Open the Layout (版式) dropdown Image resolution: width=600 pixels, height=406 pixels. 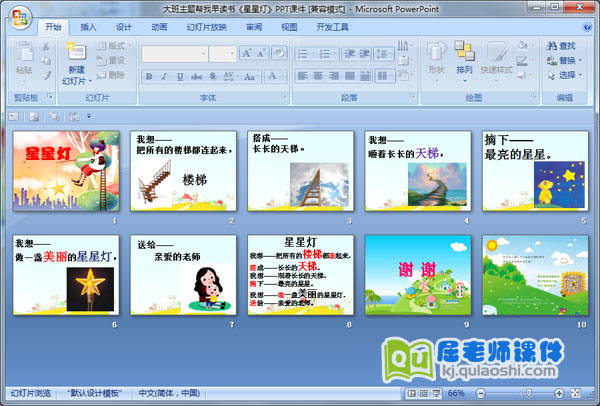coord(114,46)
